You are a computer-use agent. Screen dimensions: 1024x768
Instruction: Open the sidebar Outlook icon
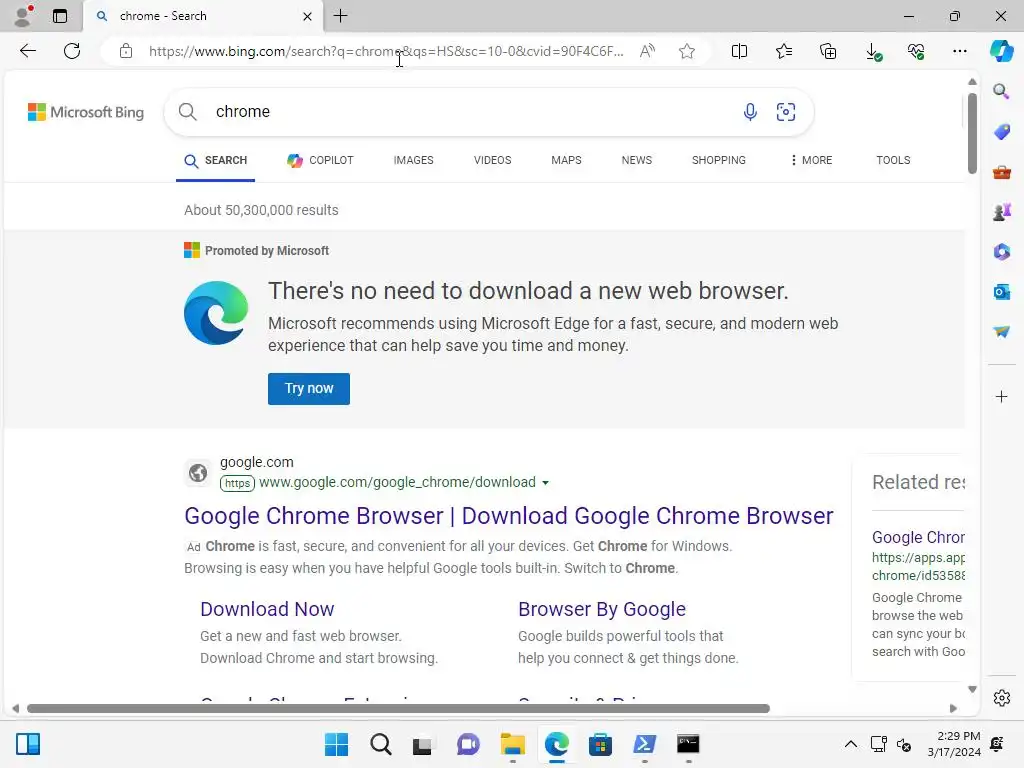click(1001, 292)
